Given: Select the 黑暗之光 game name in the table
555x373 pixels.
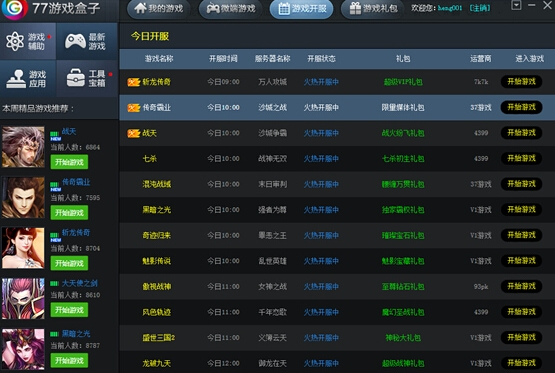Looking at the screenshot, I should click(x=156, y=210).
